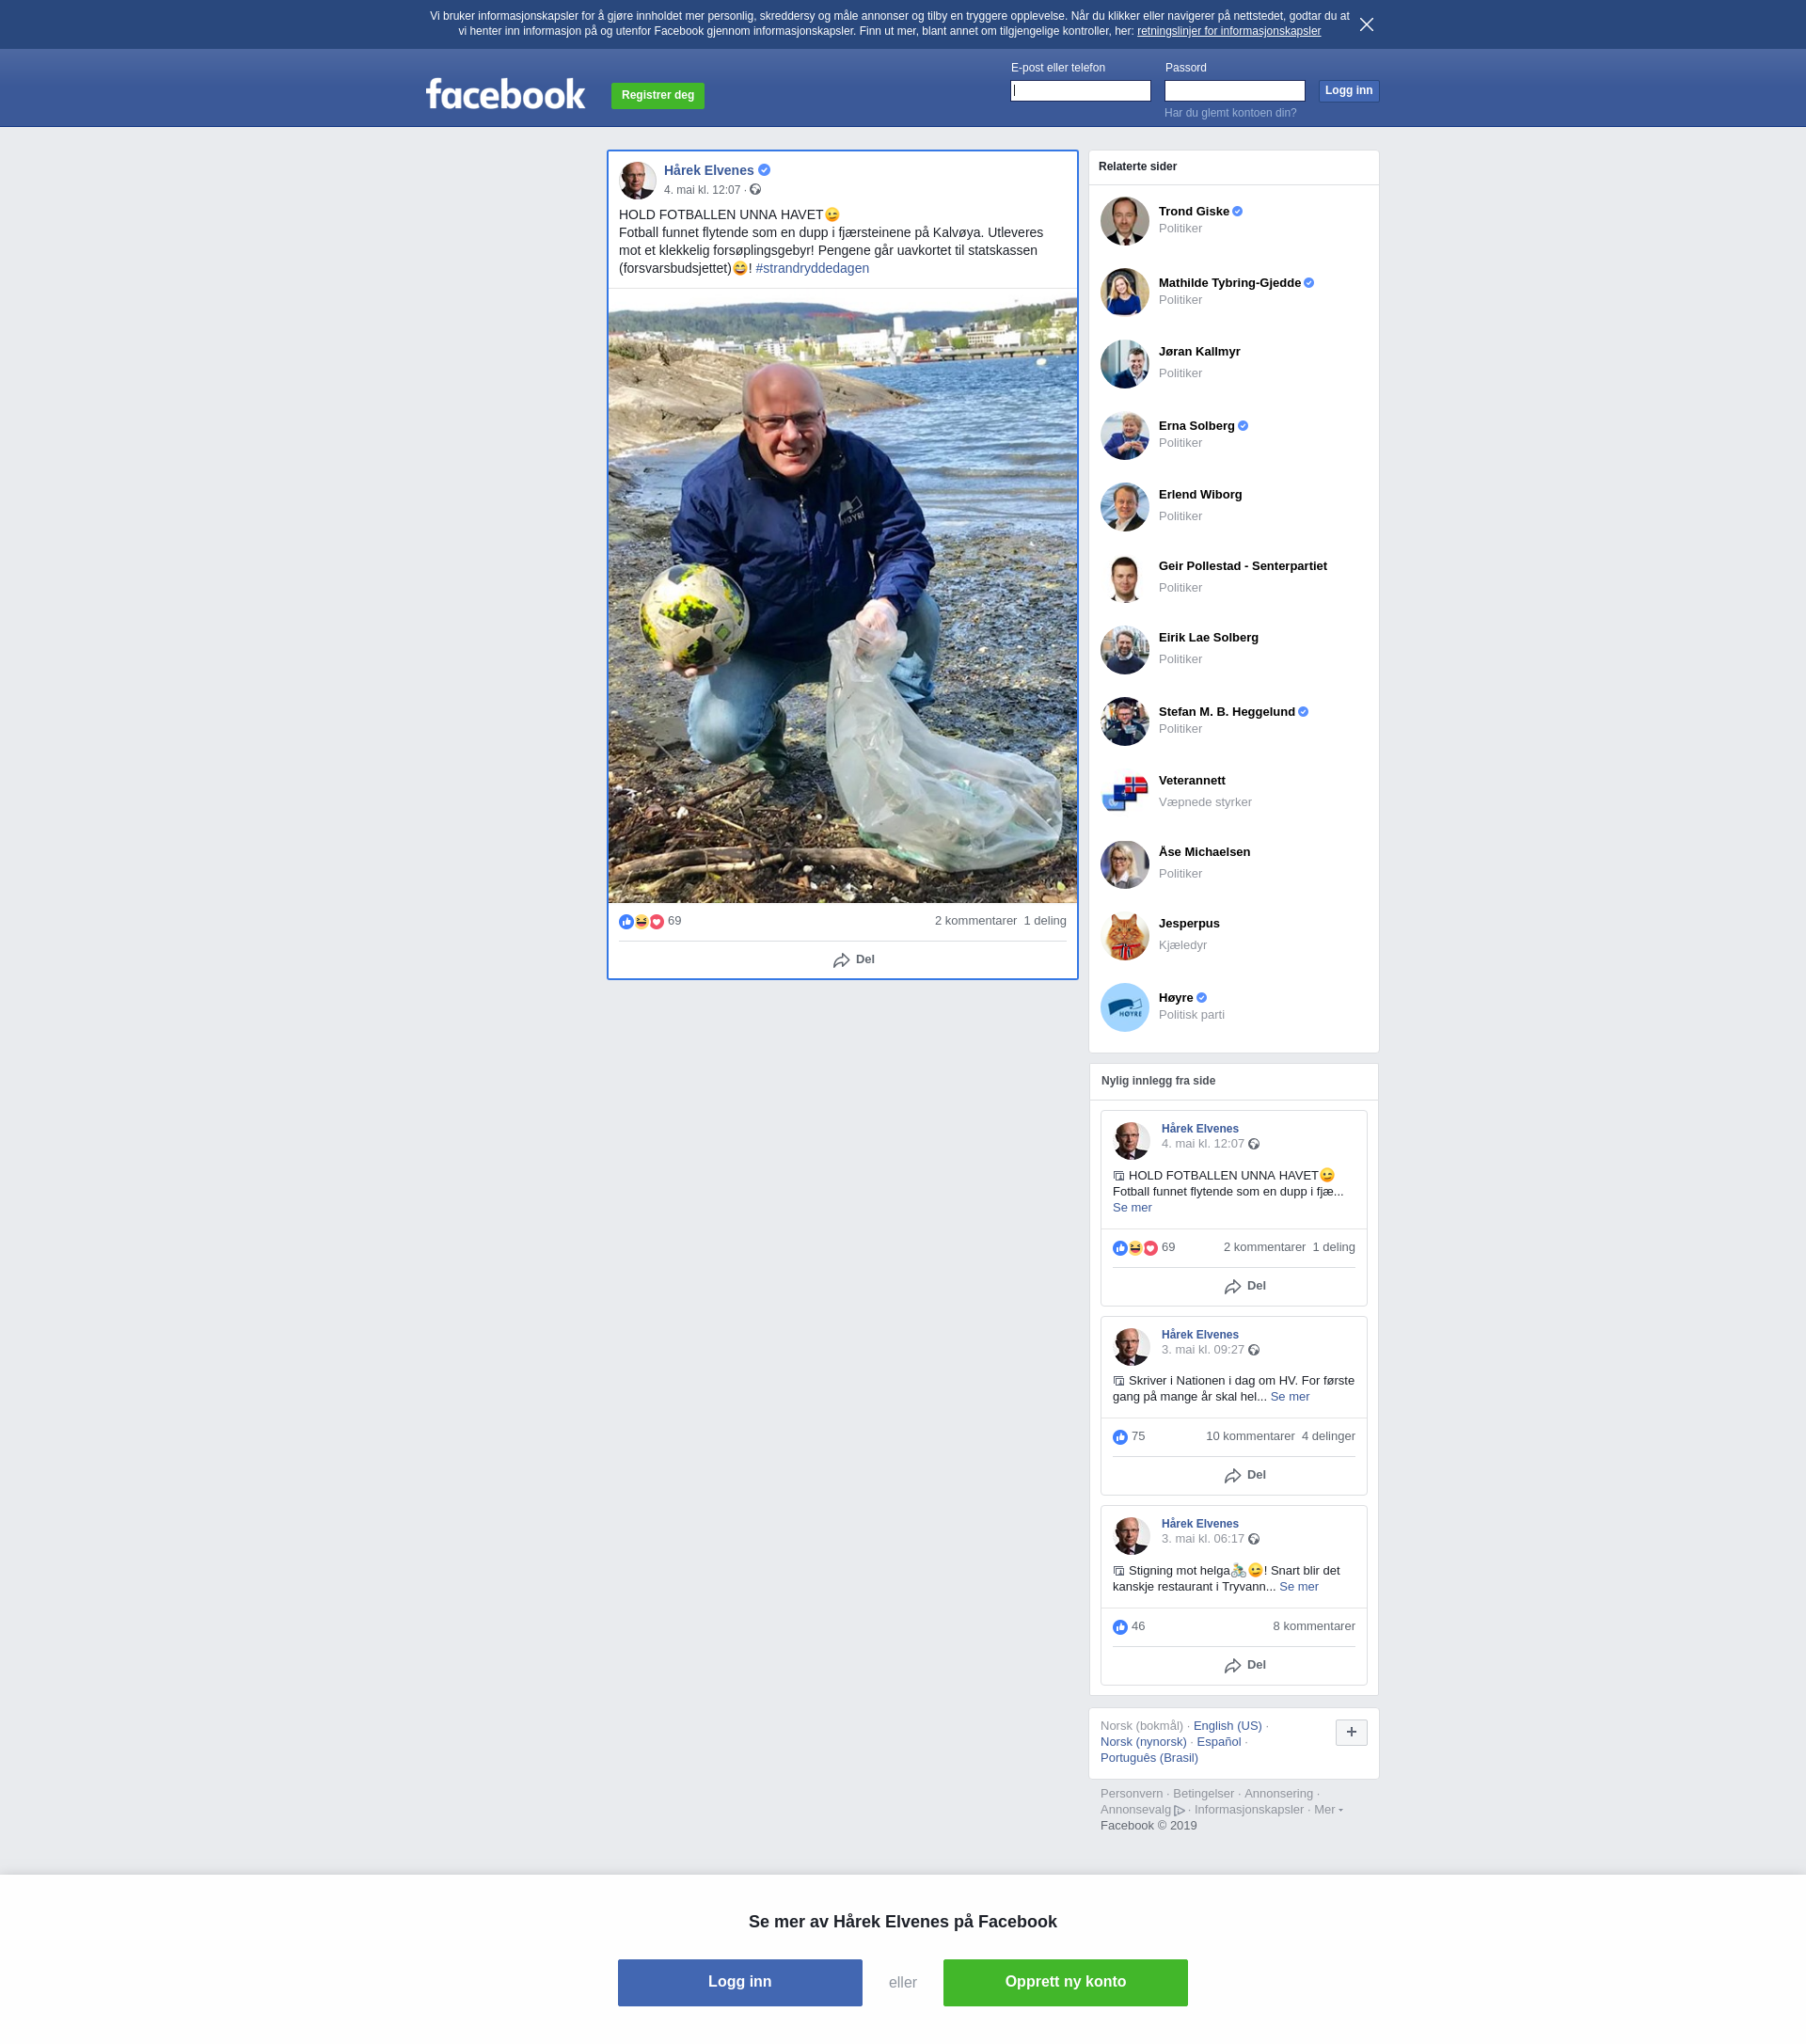Screen dimensions: 1806x2044
Task: Click Se mer on the Nationen HV post
Action: coord(1289,1397)
